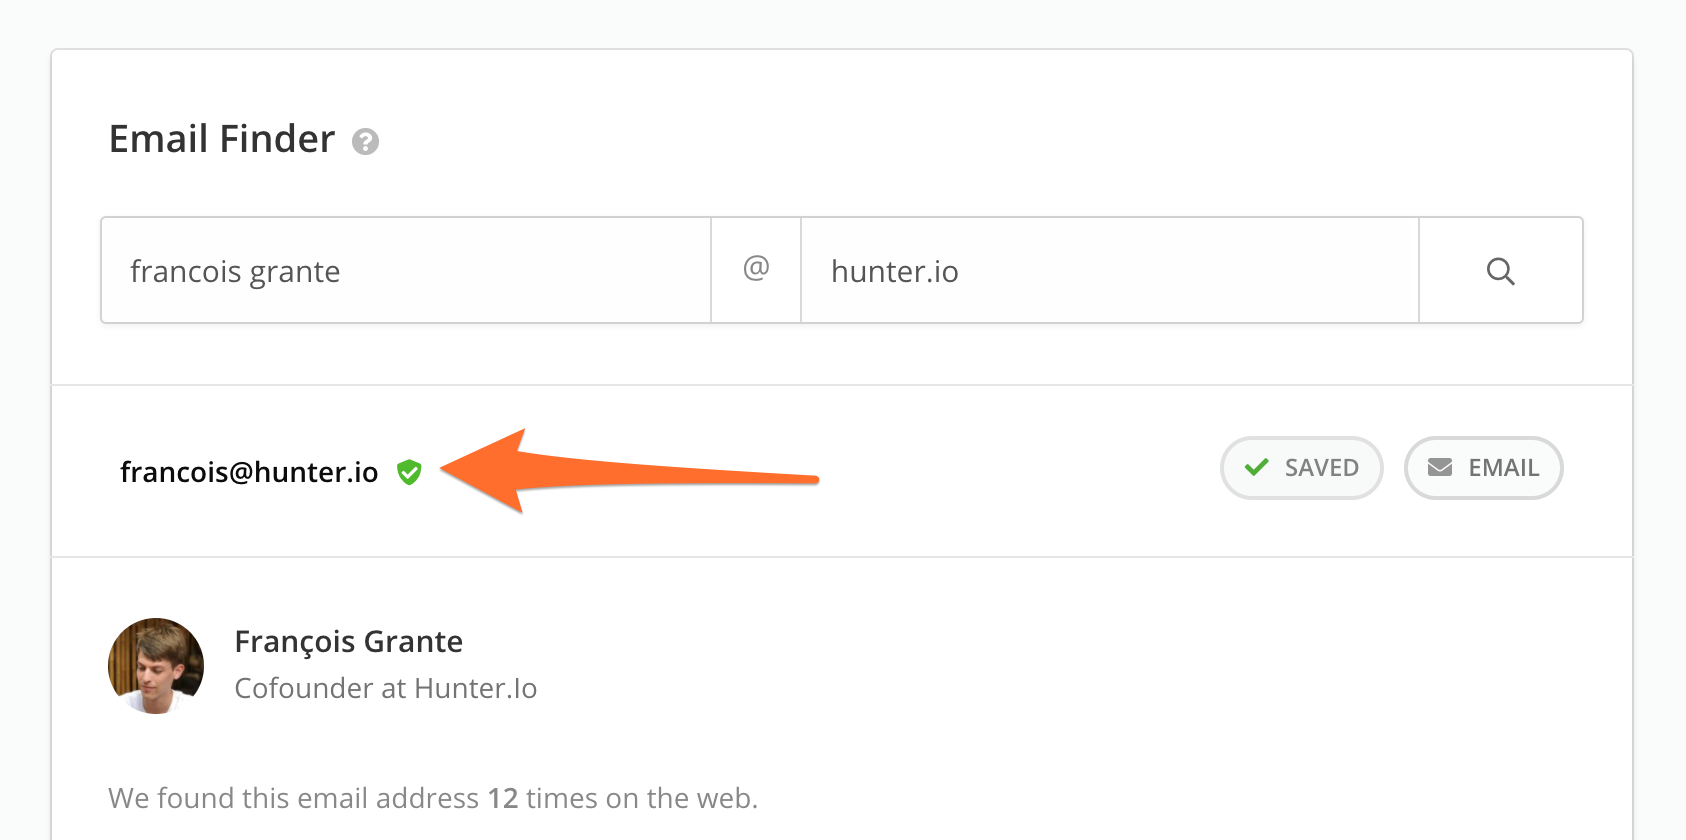The width and height of the screenshot is (1686, 840).
Task: Open the Email Finder help question mark
Action: (x=365, y=142)
